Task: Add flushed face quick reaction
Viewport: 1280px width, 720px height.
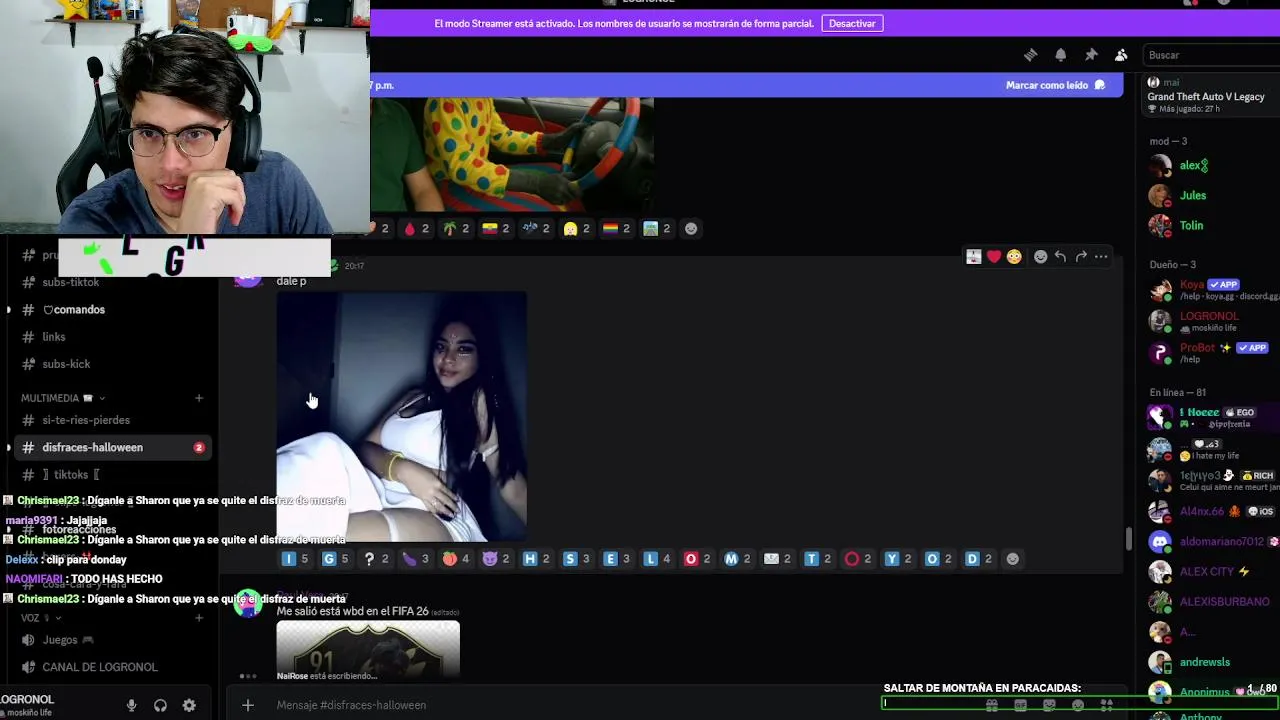Action: click(1014, 257)
